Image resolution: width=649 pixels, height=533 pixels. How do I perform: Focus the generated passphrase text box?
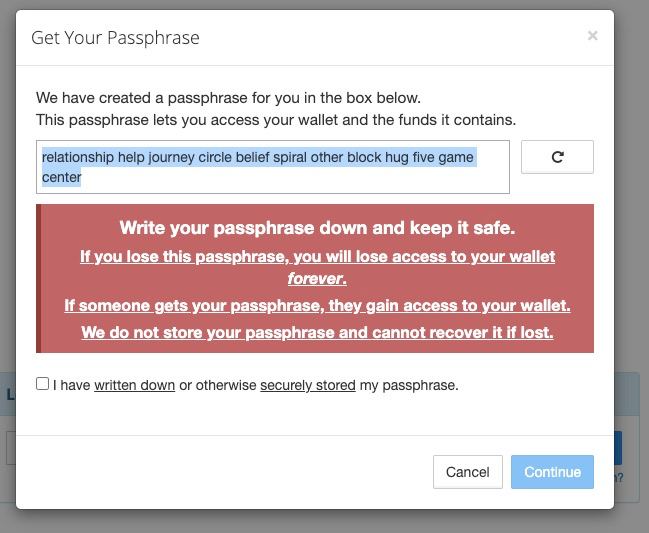coord(273,167)
